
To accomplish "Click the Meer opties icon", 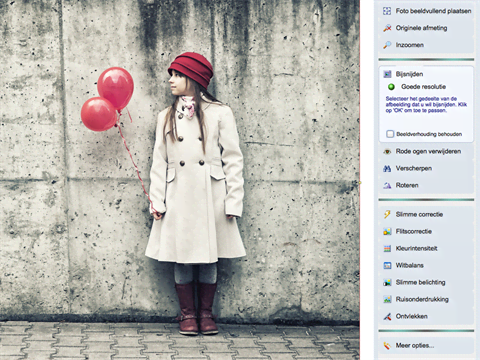I will [387, 345].
